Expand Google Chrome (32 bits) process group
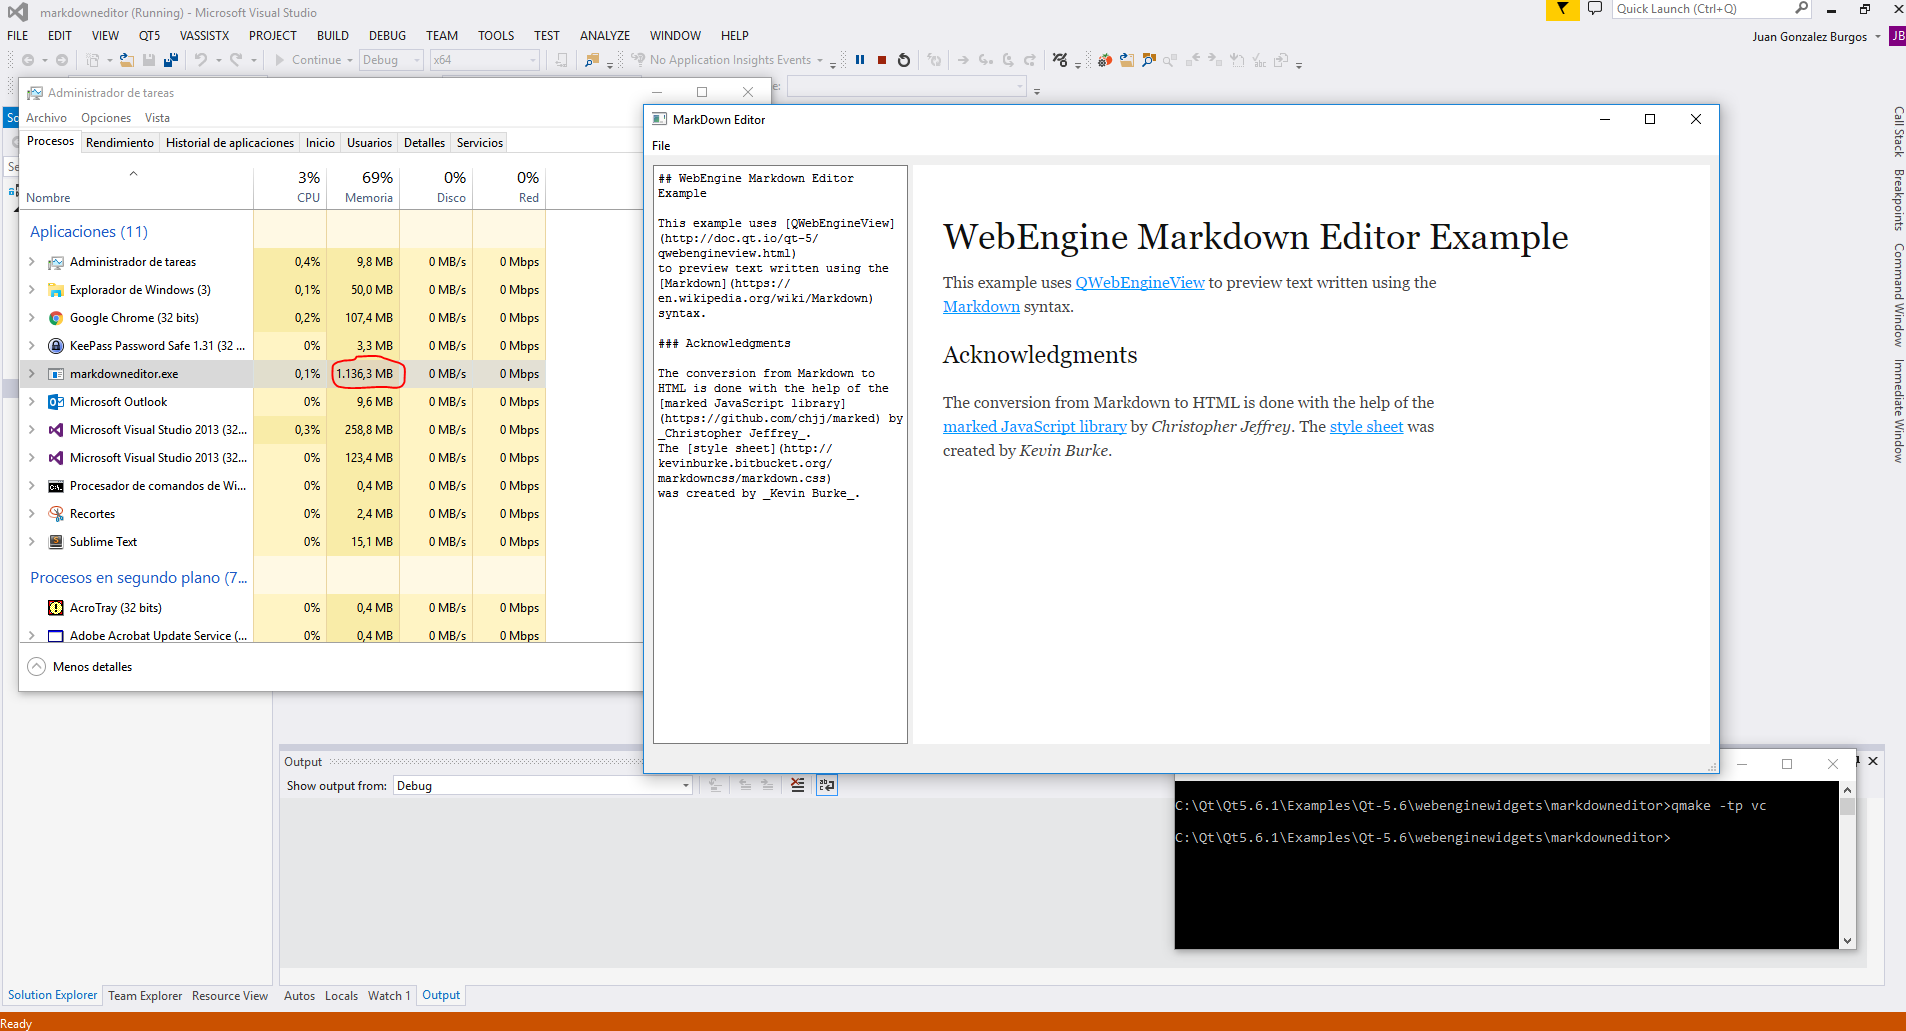Image resolution: width=1906 pixels, height=1031 pixels. 32,318
